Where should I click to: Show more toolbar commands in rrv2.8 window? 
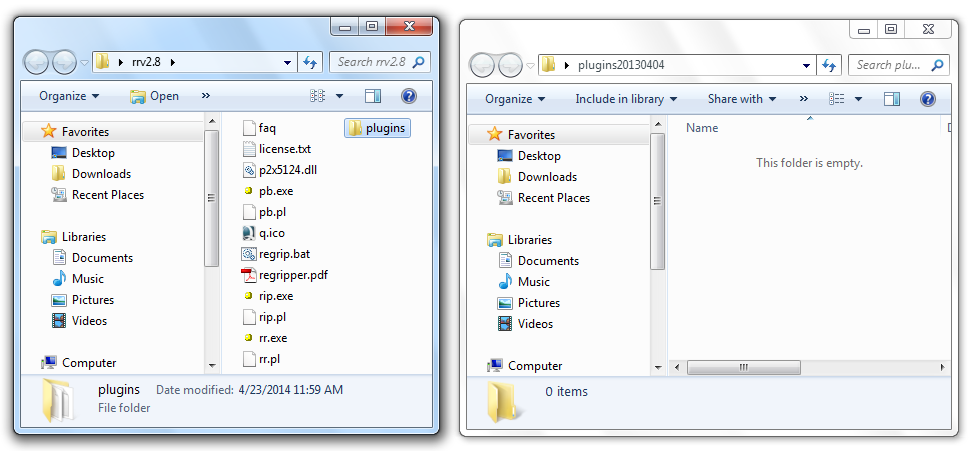[x=206, y=96]
